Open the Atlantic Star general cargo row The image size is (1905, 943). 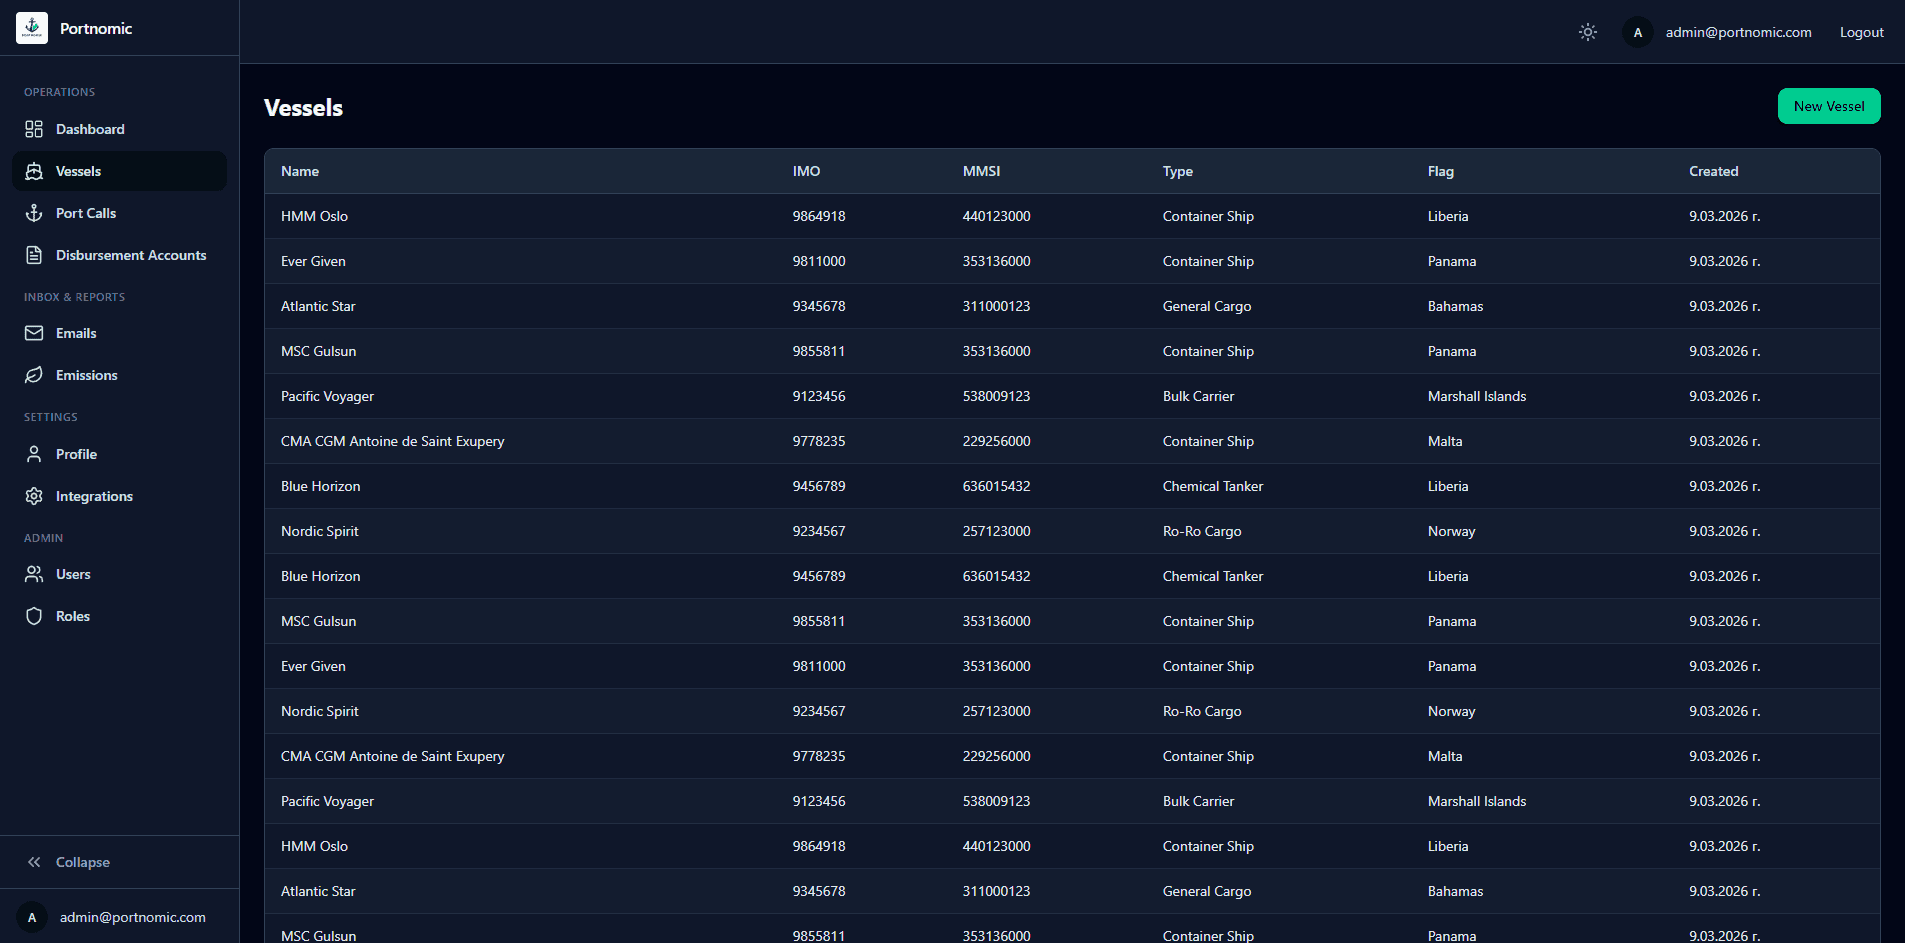point(318,306)
